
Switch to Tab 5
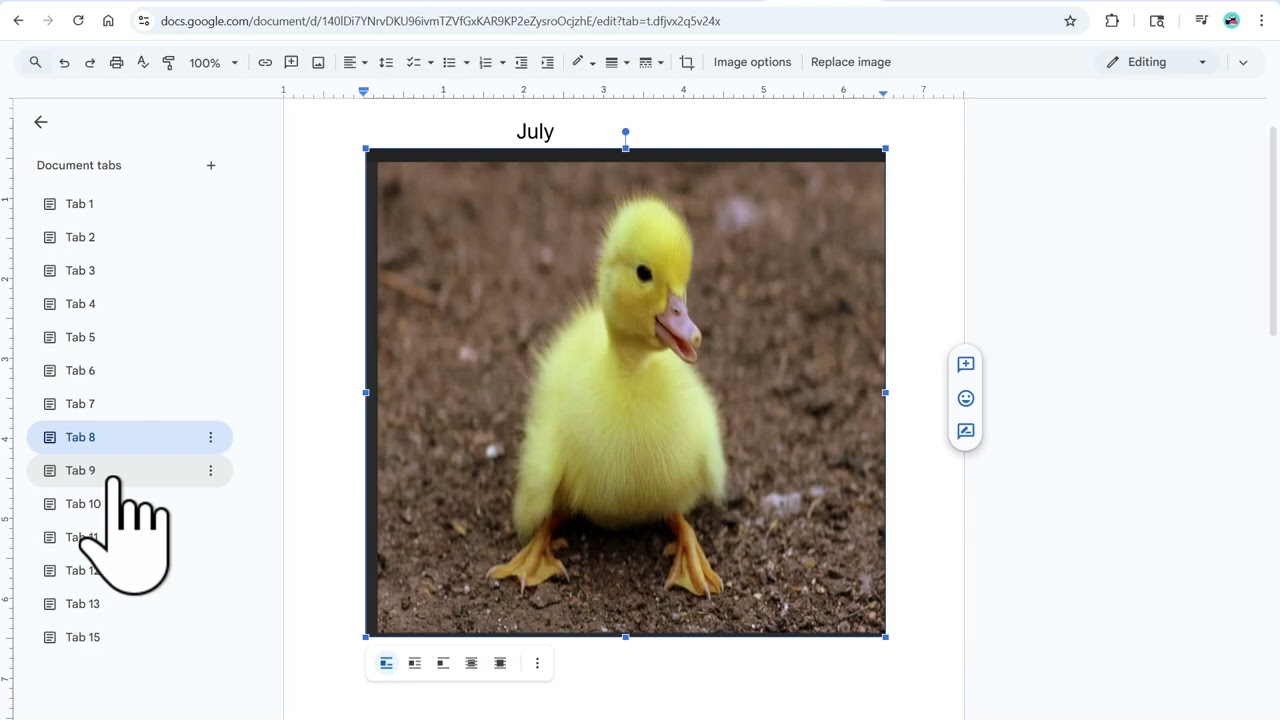point(130,337)
